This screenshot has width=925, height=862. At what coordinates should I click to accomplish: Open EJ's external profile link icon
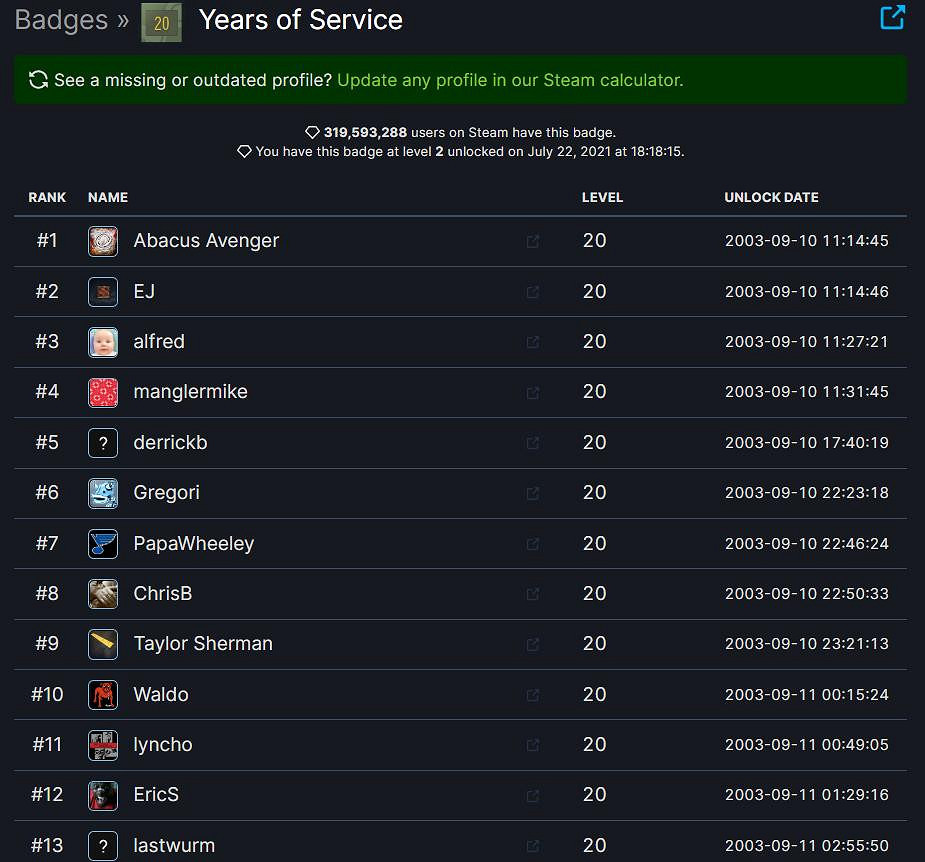532,292
